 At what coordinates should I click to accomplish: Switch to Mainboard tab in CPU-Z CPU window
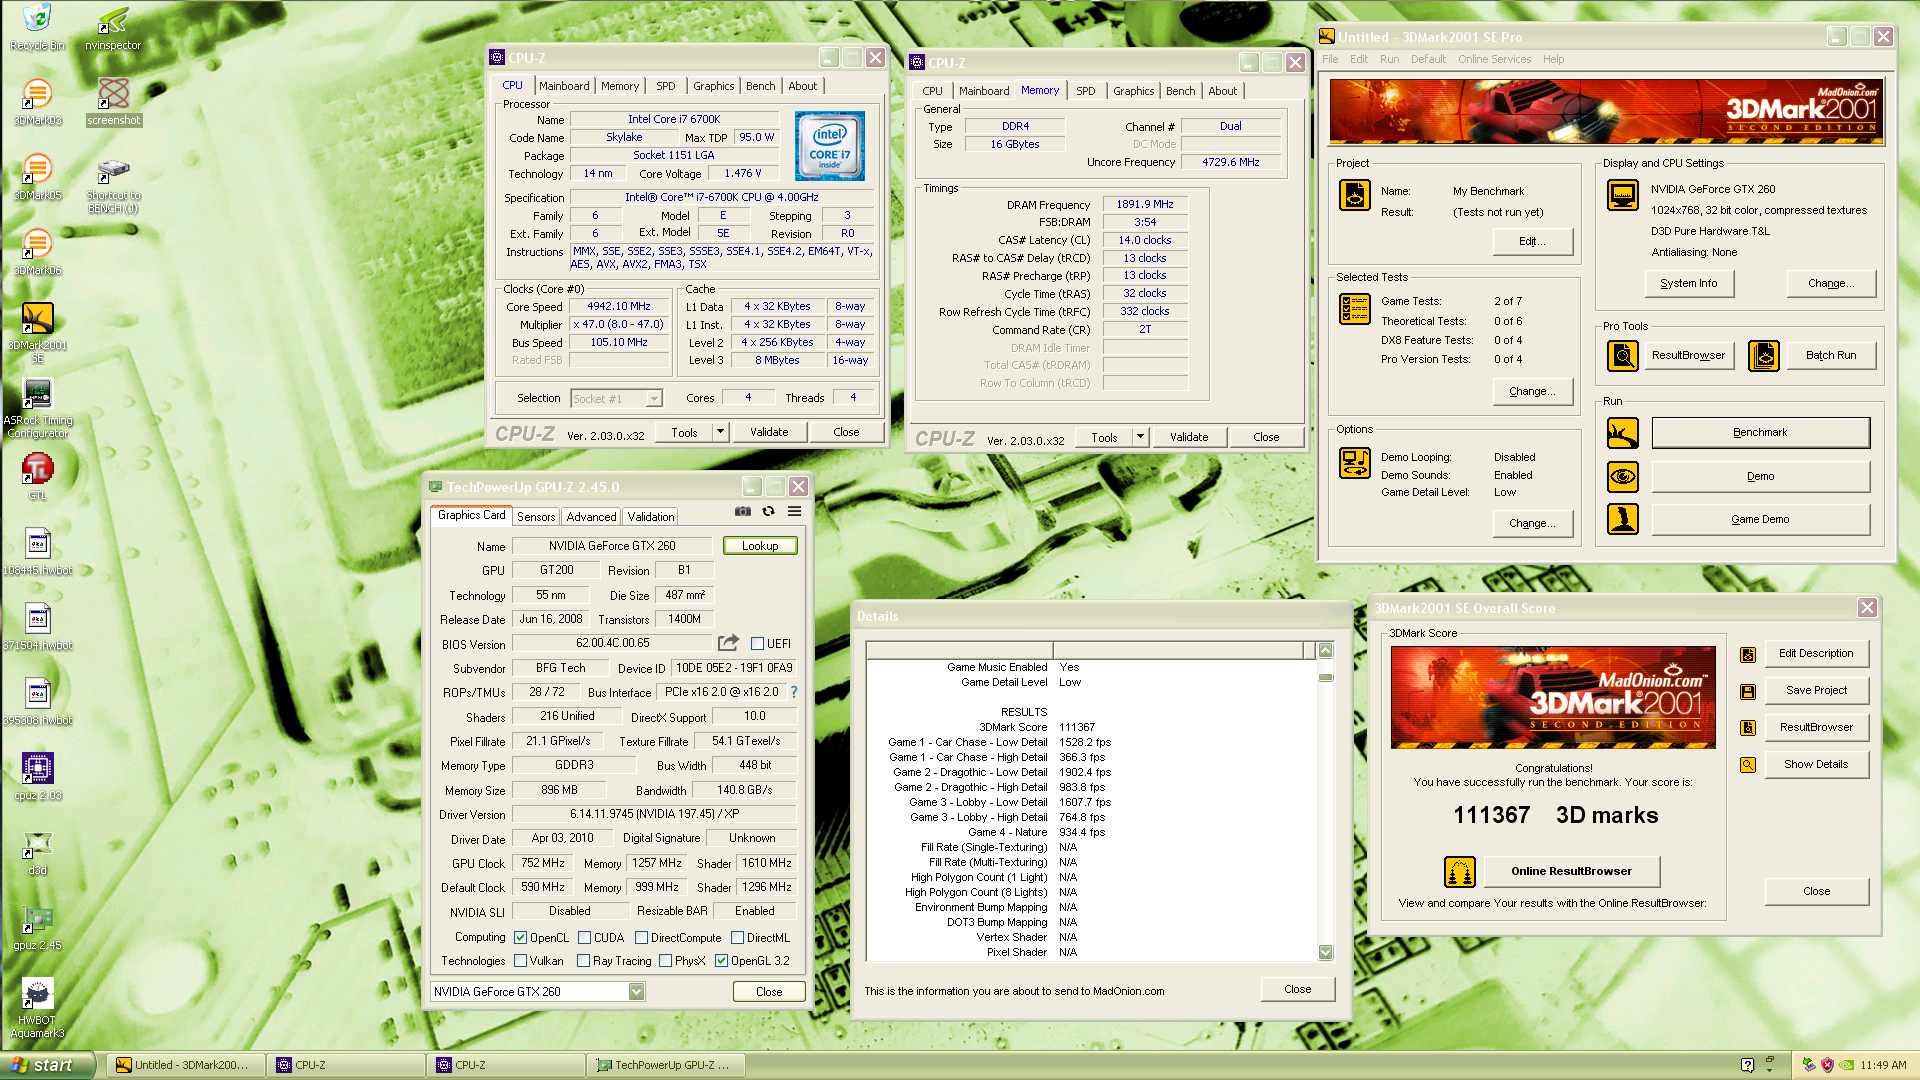[x=564, y=86]
